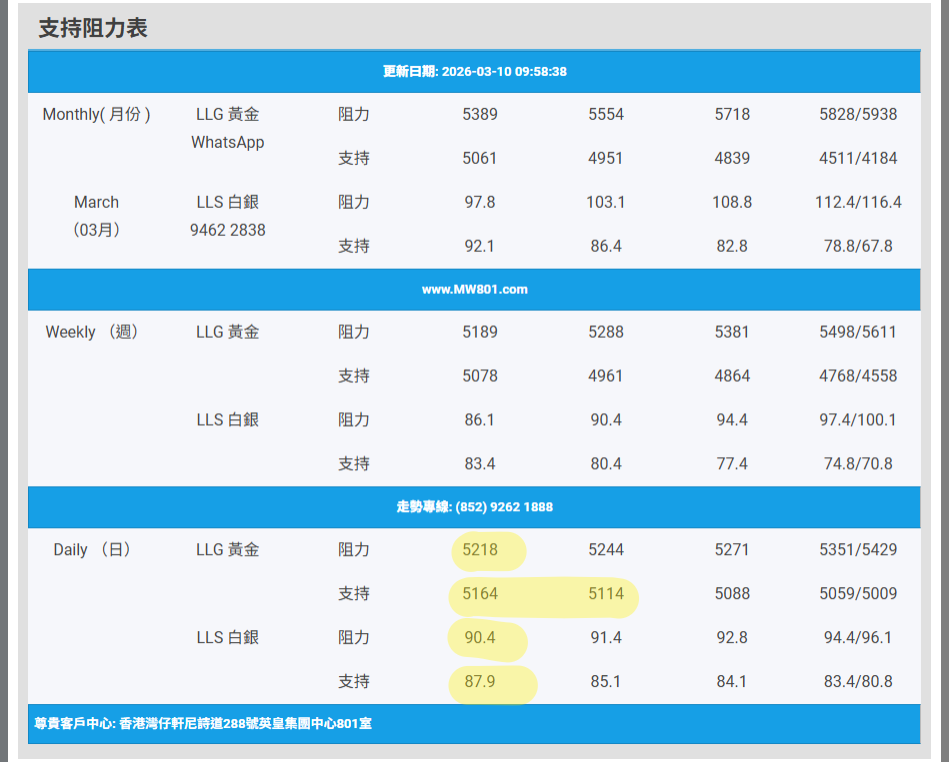
Task: Click the highlighted daily gold resistance 5218
Action: click(x=480, y=550)
